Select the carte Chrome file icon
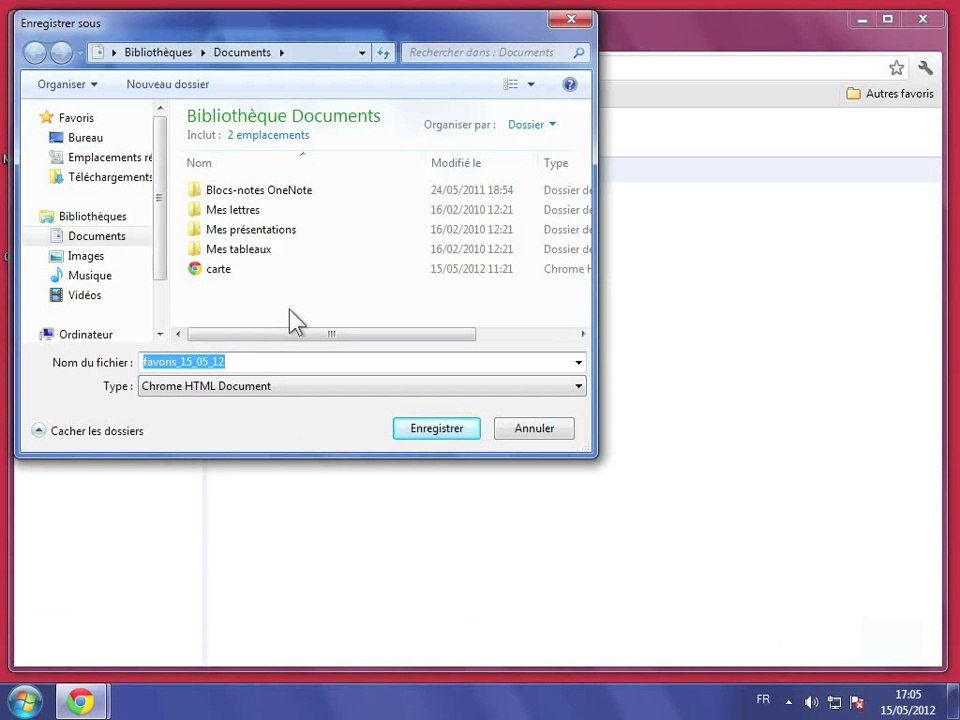The width and height of the screenshot is (960, 720). [194, 268]
